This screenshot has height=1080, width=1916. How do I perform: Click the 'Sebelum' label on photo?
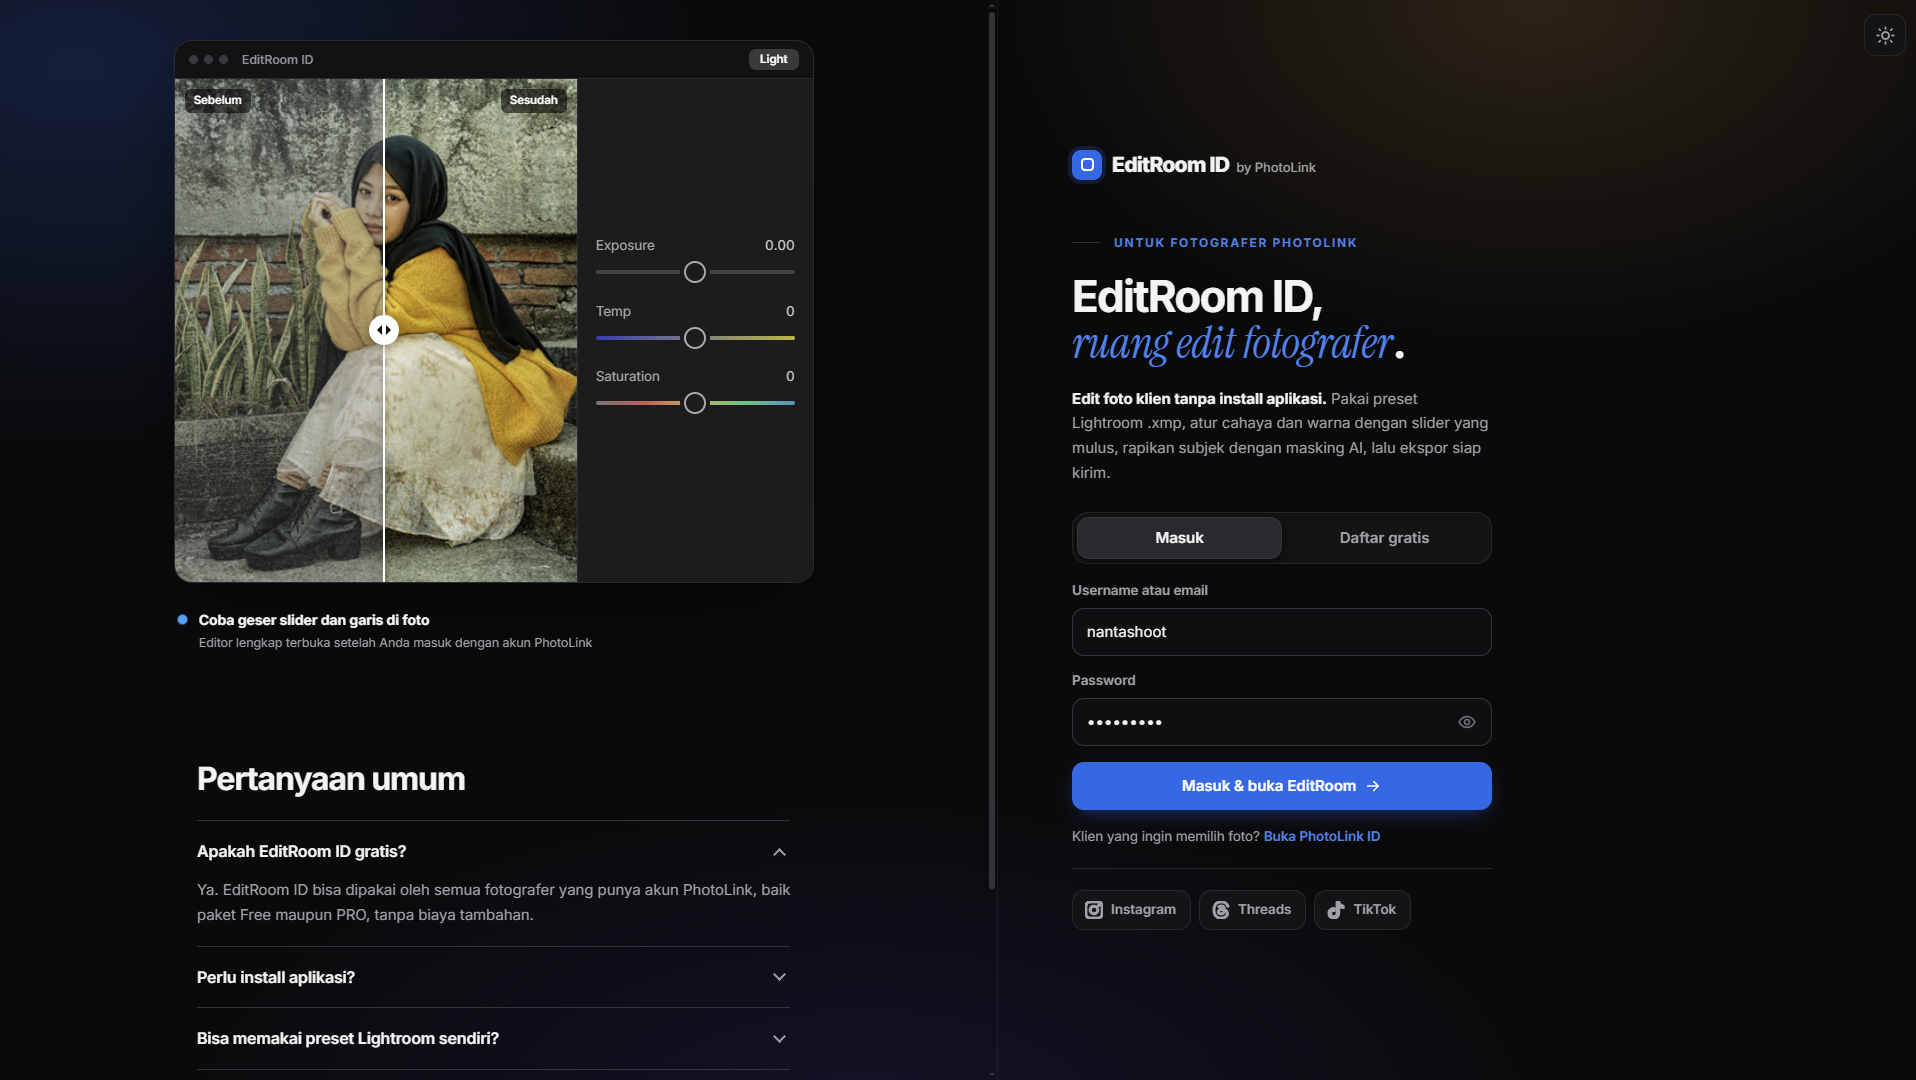(x=218, y=100)
